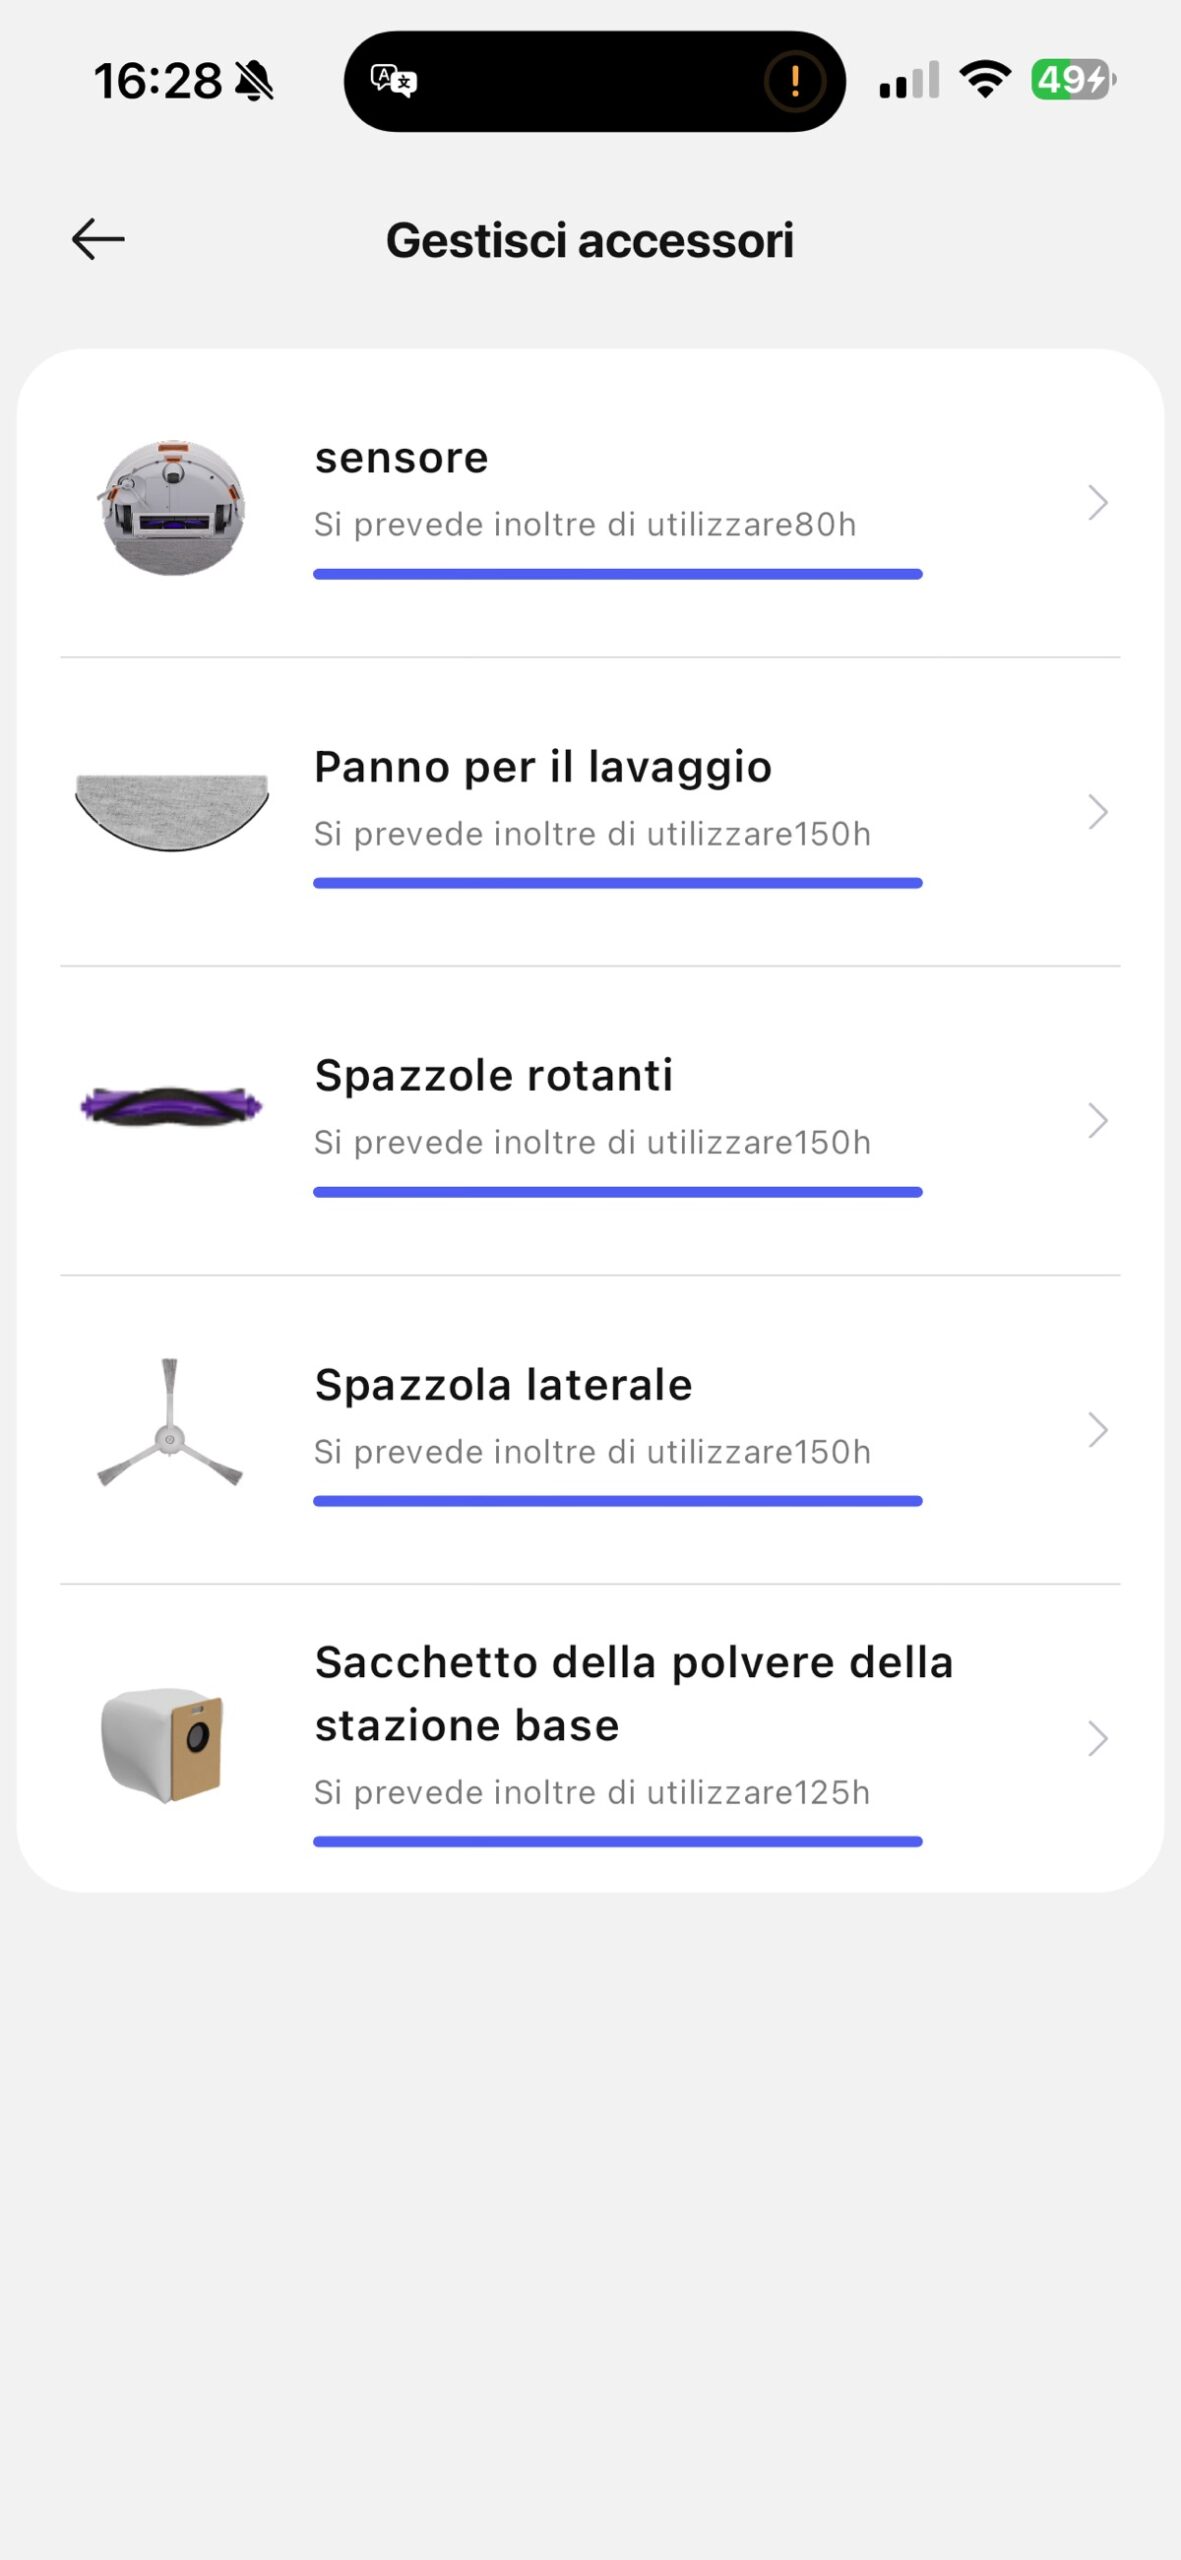Tap the robot vacuum sensor image

click(x=173, y=507)
